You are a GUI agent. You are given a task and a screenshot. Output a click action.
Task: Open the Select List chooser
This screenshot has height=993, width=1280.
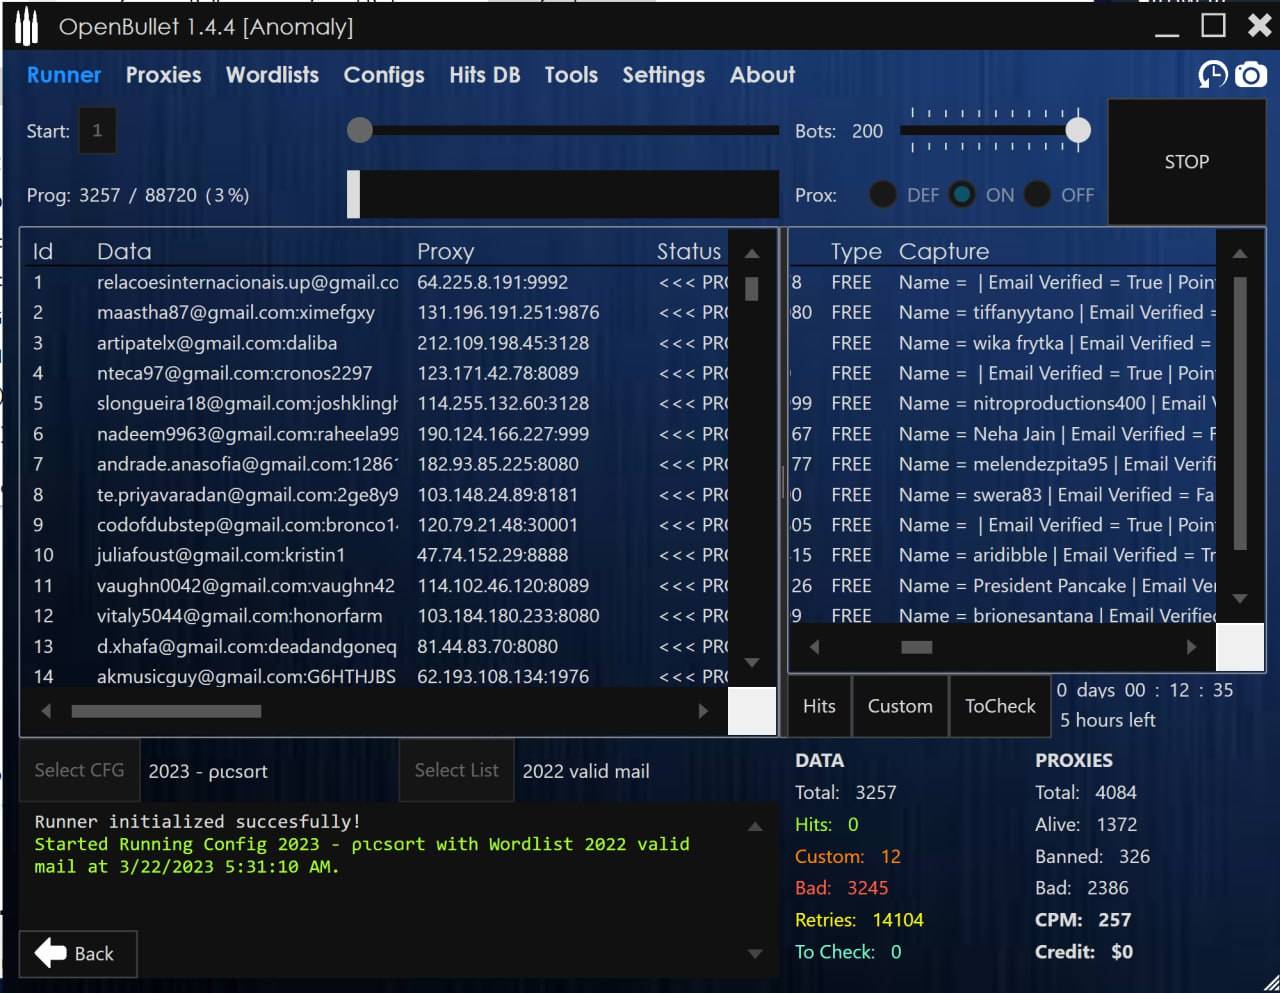[x=456, y=770]
